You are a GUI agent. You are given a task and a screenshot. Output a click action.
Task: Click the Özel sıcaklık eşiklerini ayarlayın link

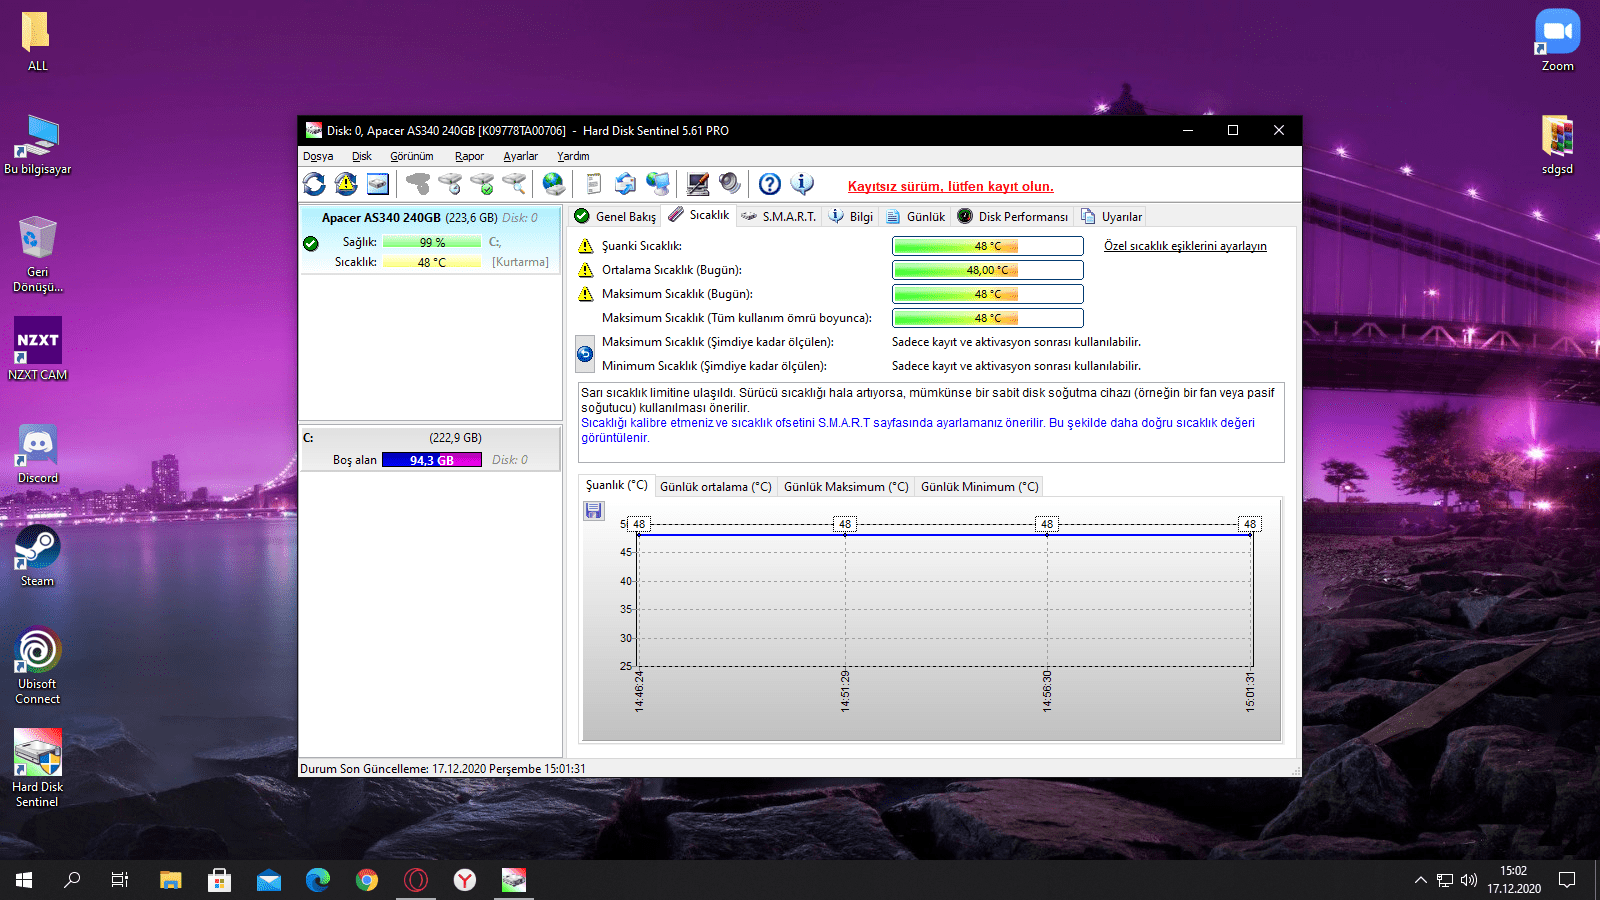tap(1185, 246)
